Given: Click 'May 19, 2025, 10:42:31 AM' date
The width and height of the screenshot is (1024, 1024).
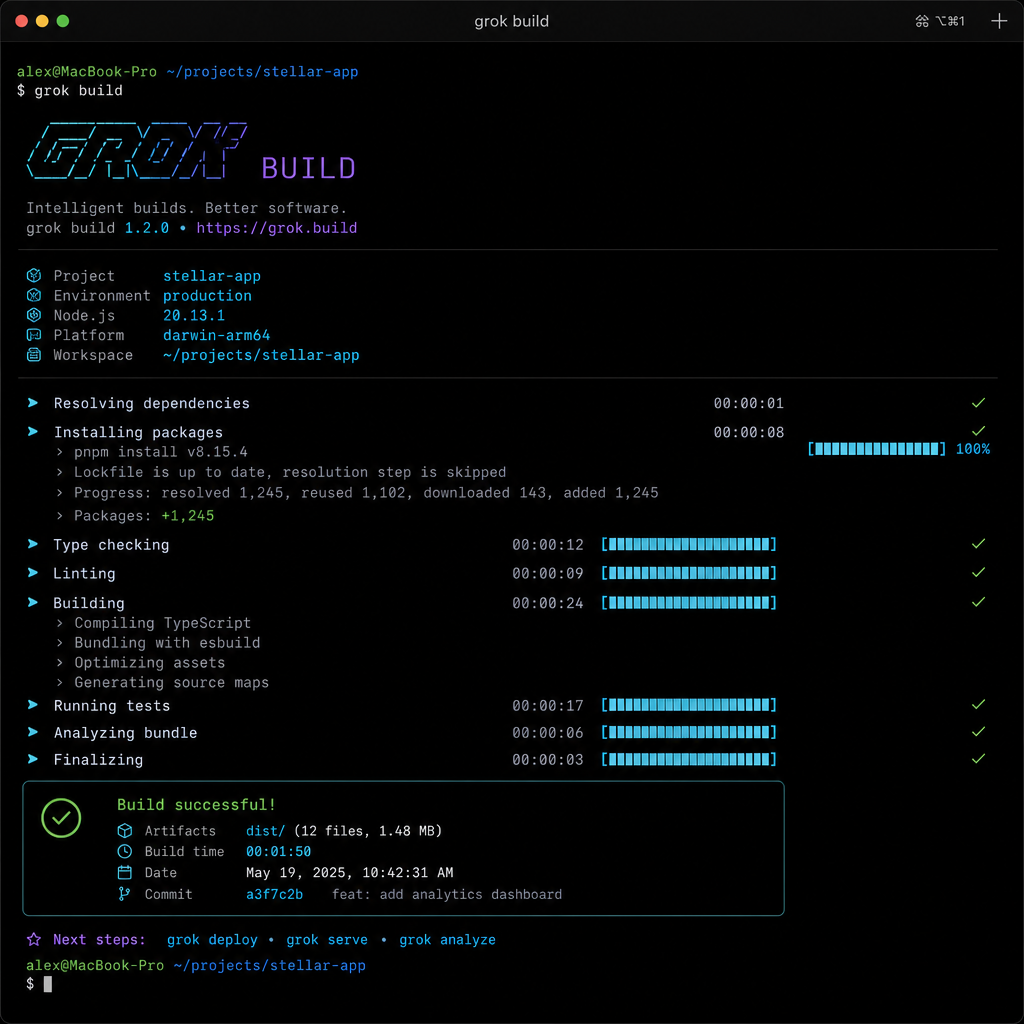Looking at the screenshot, I should pos(349,872).
